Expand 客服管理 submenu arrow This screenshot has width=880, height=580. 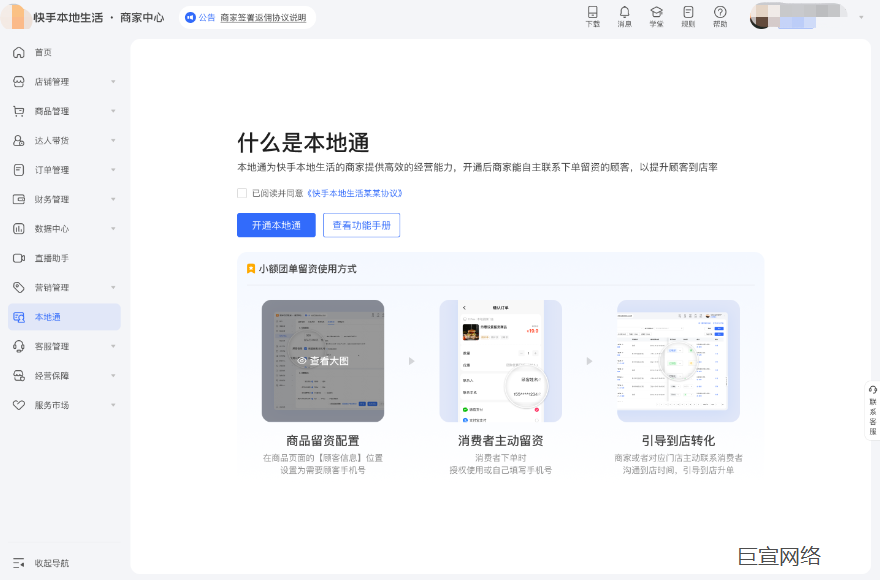click(x=113, y=346)
